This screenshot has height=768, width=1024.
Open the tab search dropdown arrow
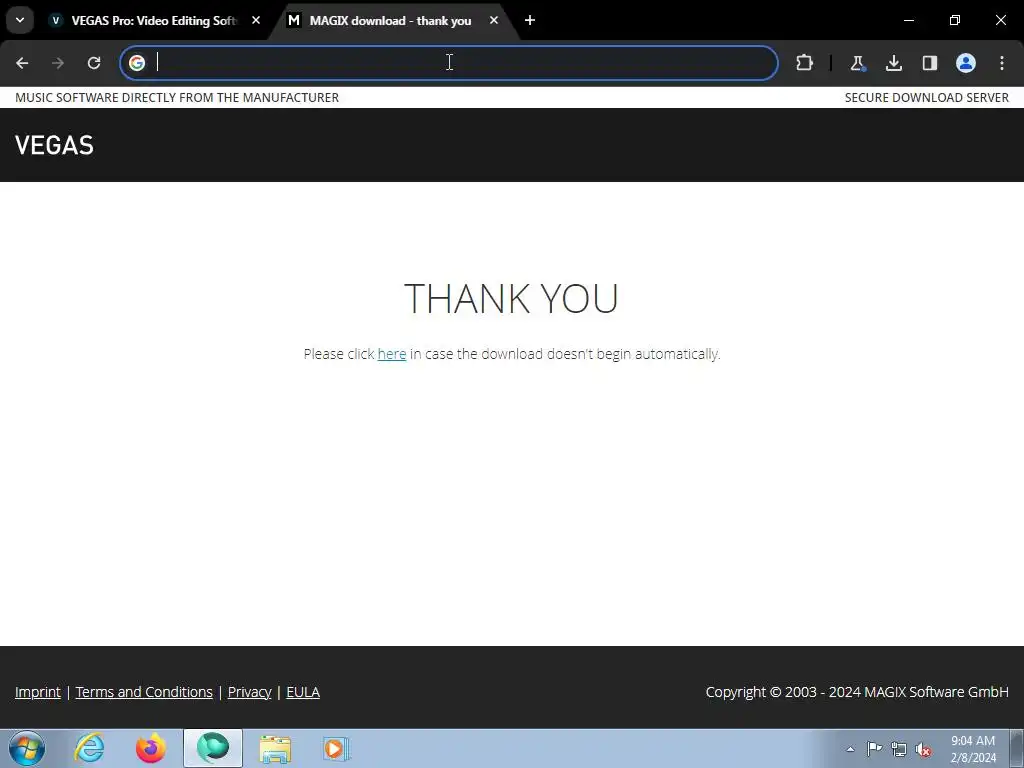[20, 20]
